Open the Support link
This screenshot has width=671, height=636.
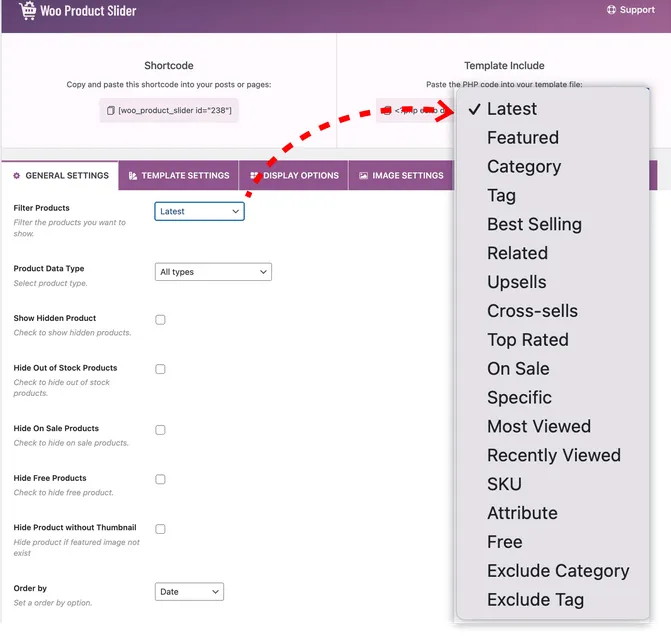pyautogui.click(x=631, y=10)
